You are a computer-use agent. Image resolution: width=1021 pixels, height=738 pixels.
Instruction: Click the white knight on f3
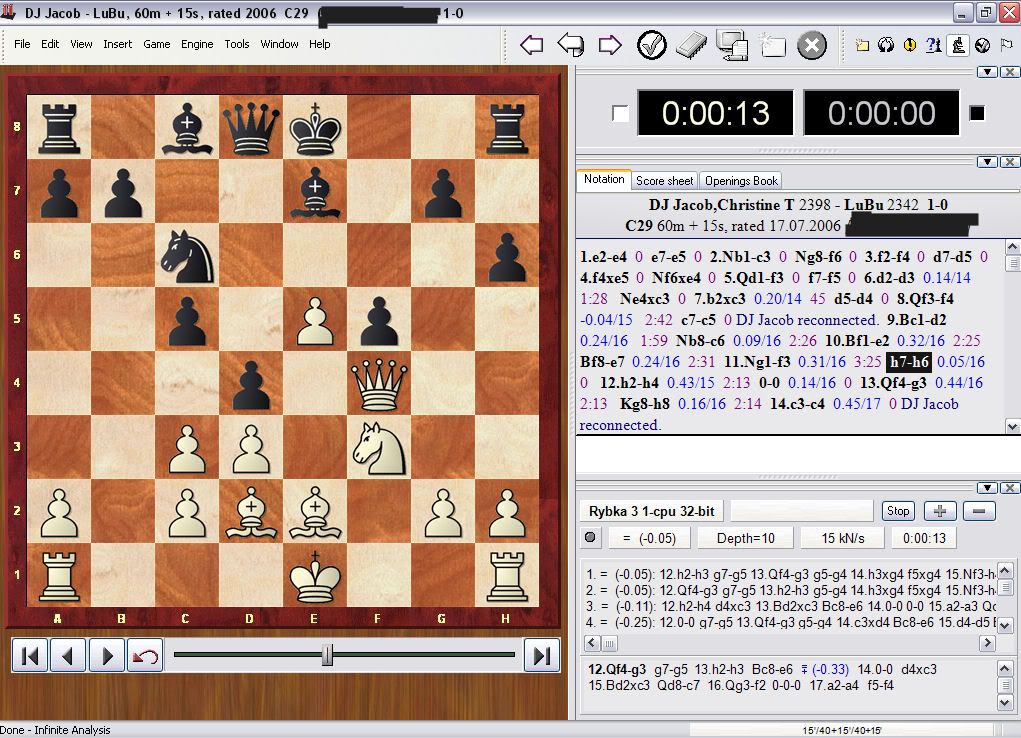(x=379, y=448)
